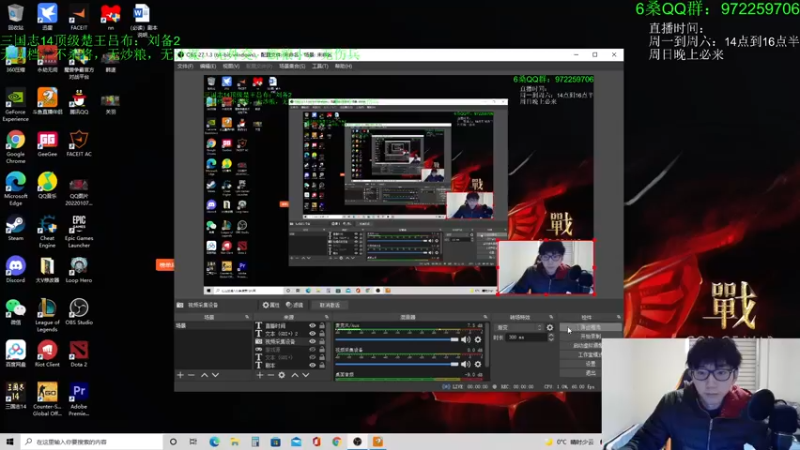Open transition properties gear icon
The image size is (800, 450).
click(549, 328)
